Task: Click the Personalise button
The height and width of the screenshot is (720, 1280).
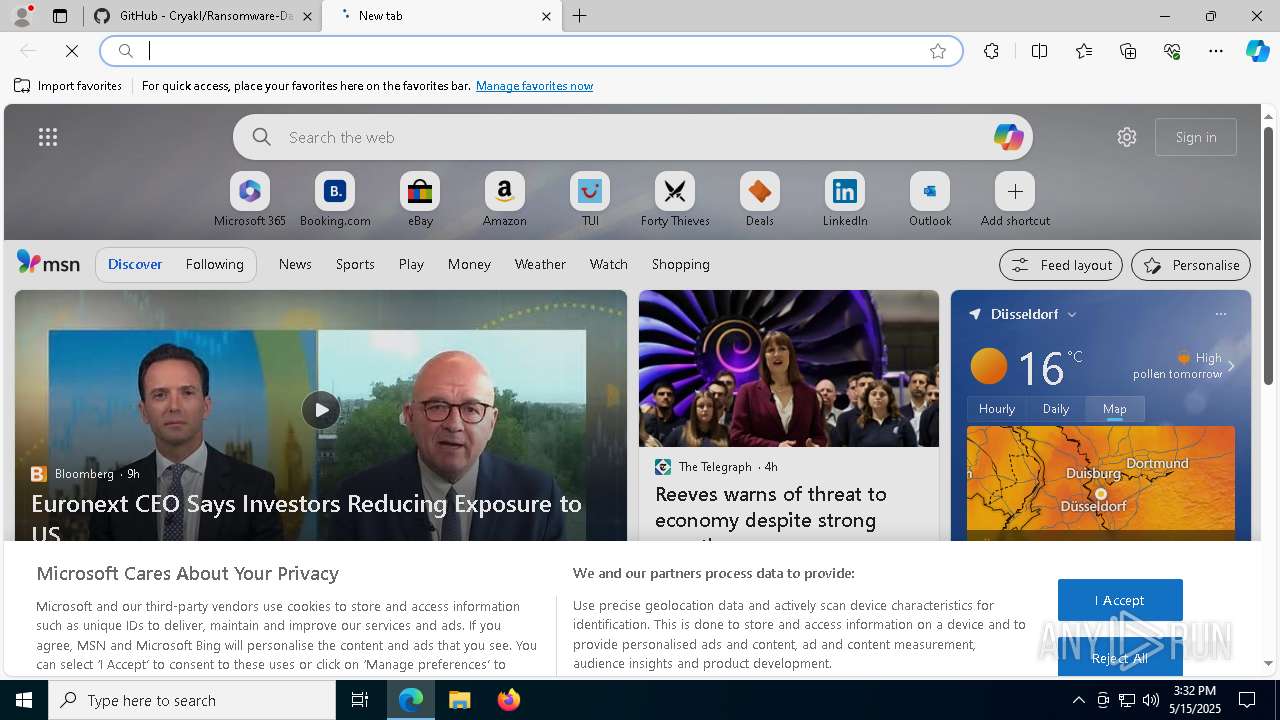Action: [1191, 265]
